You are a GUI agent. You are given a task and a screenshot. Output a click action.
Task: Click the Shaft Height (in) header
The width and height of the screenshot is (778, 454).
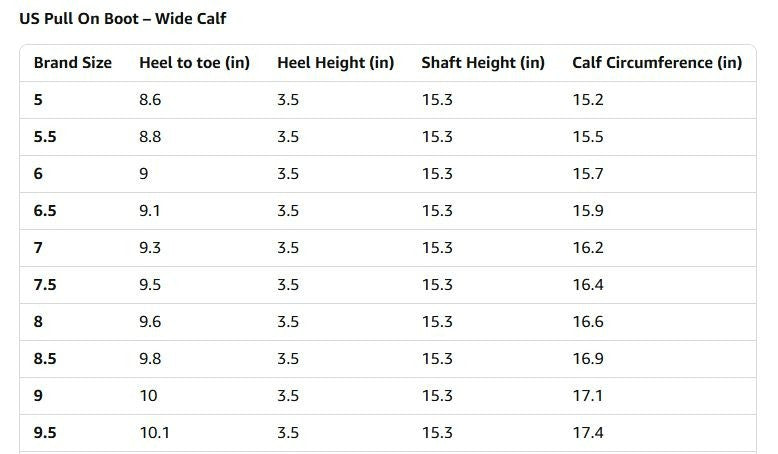483,63
